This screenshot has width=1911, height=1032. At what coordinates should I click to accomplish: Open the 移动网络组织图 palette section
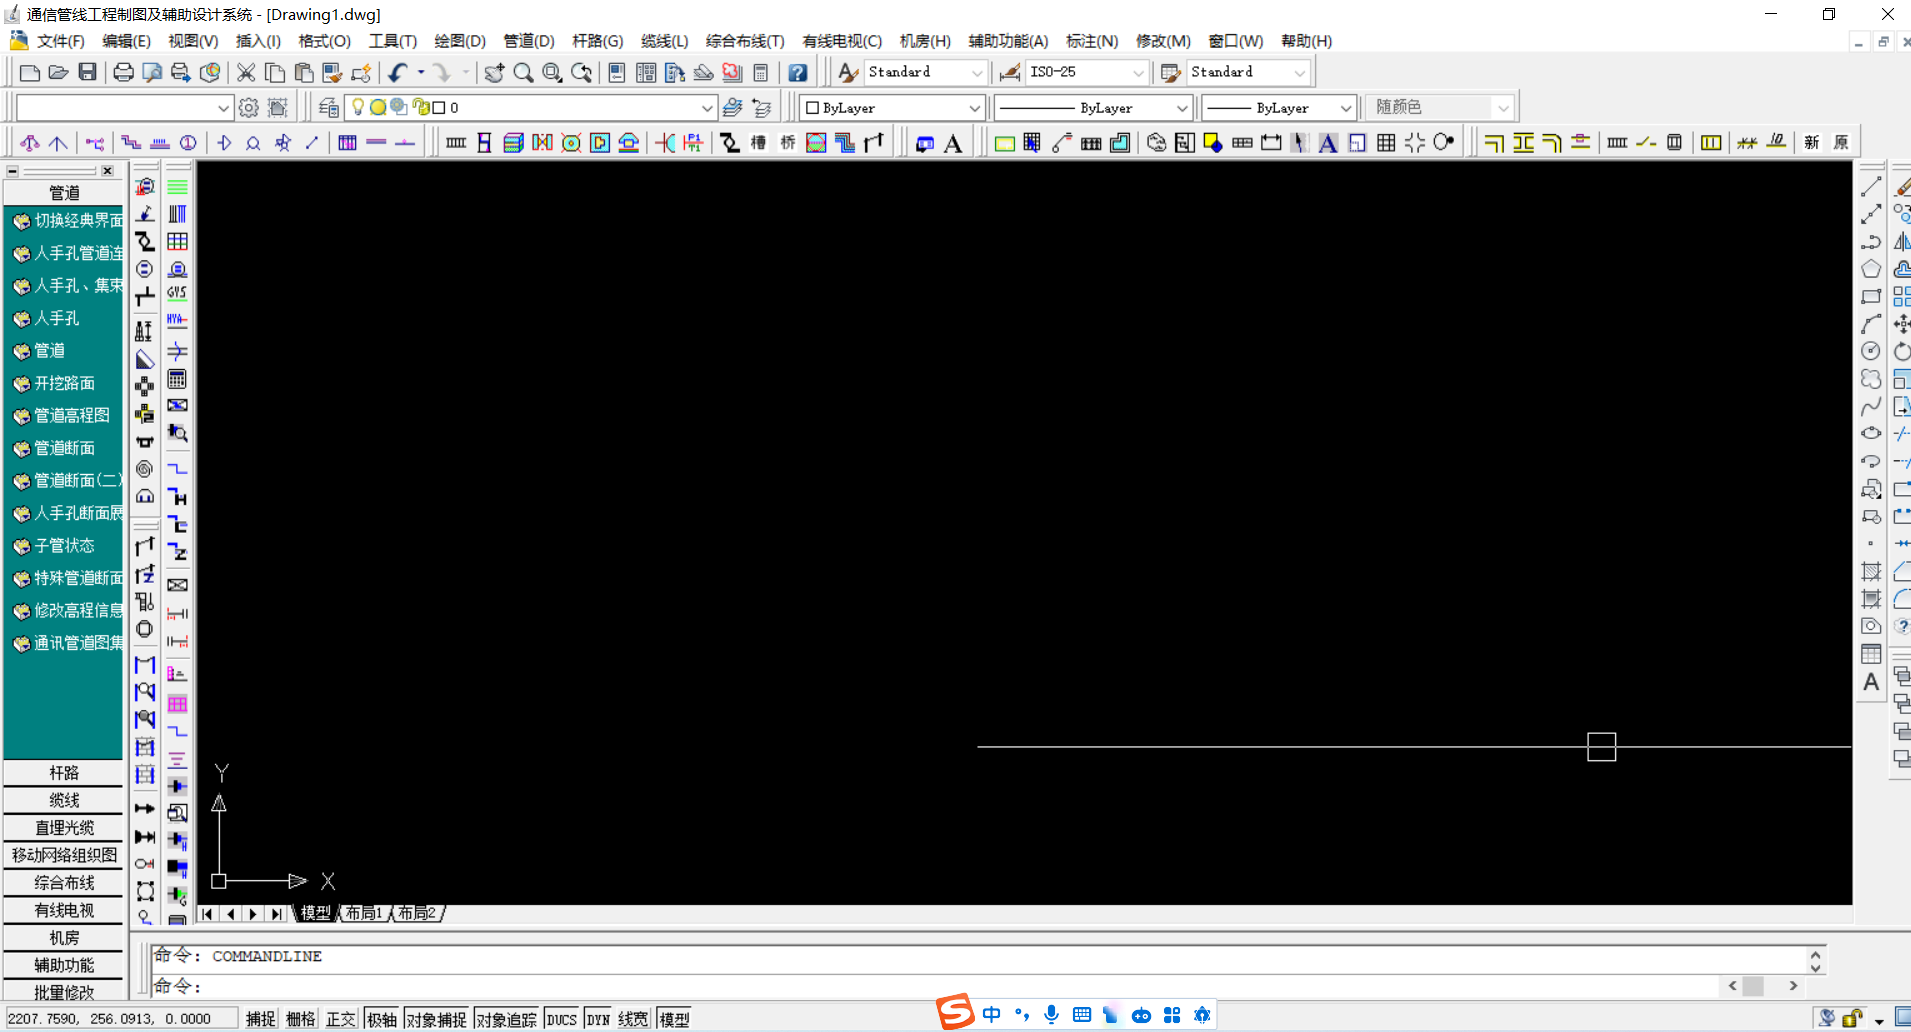coord(64,855)
